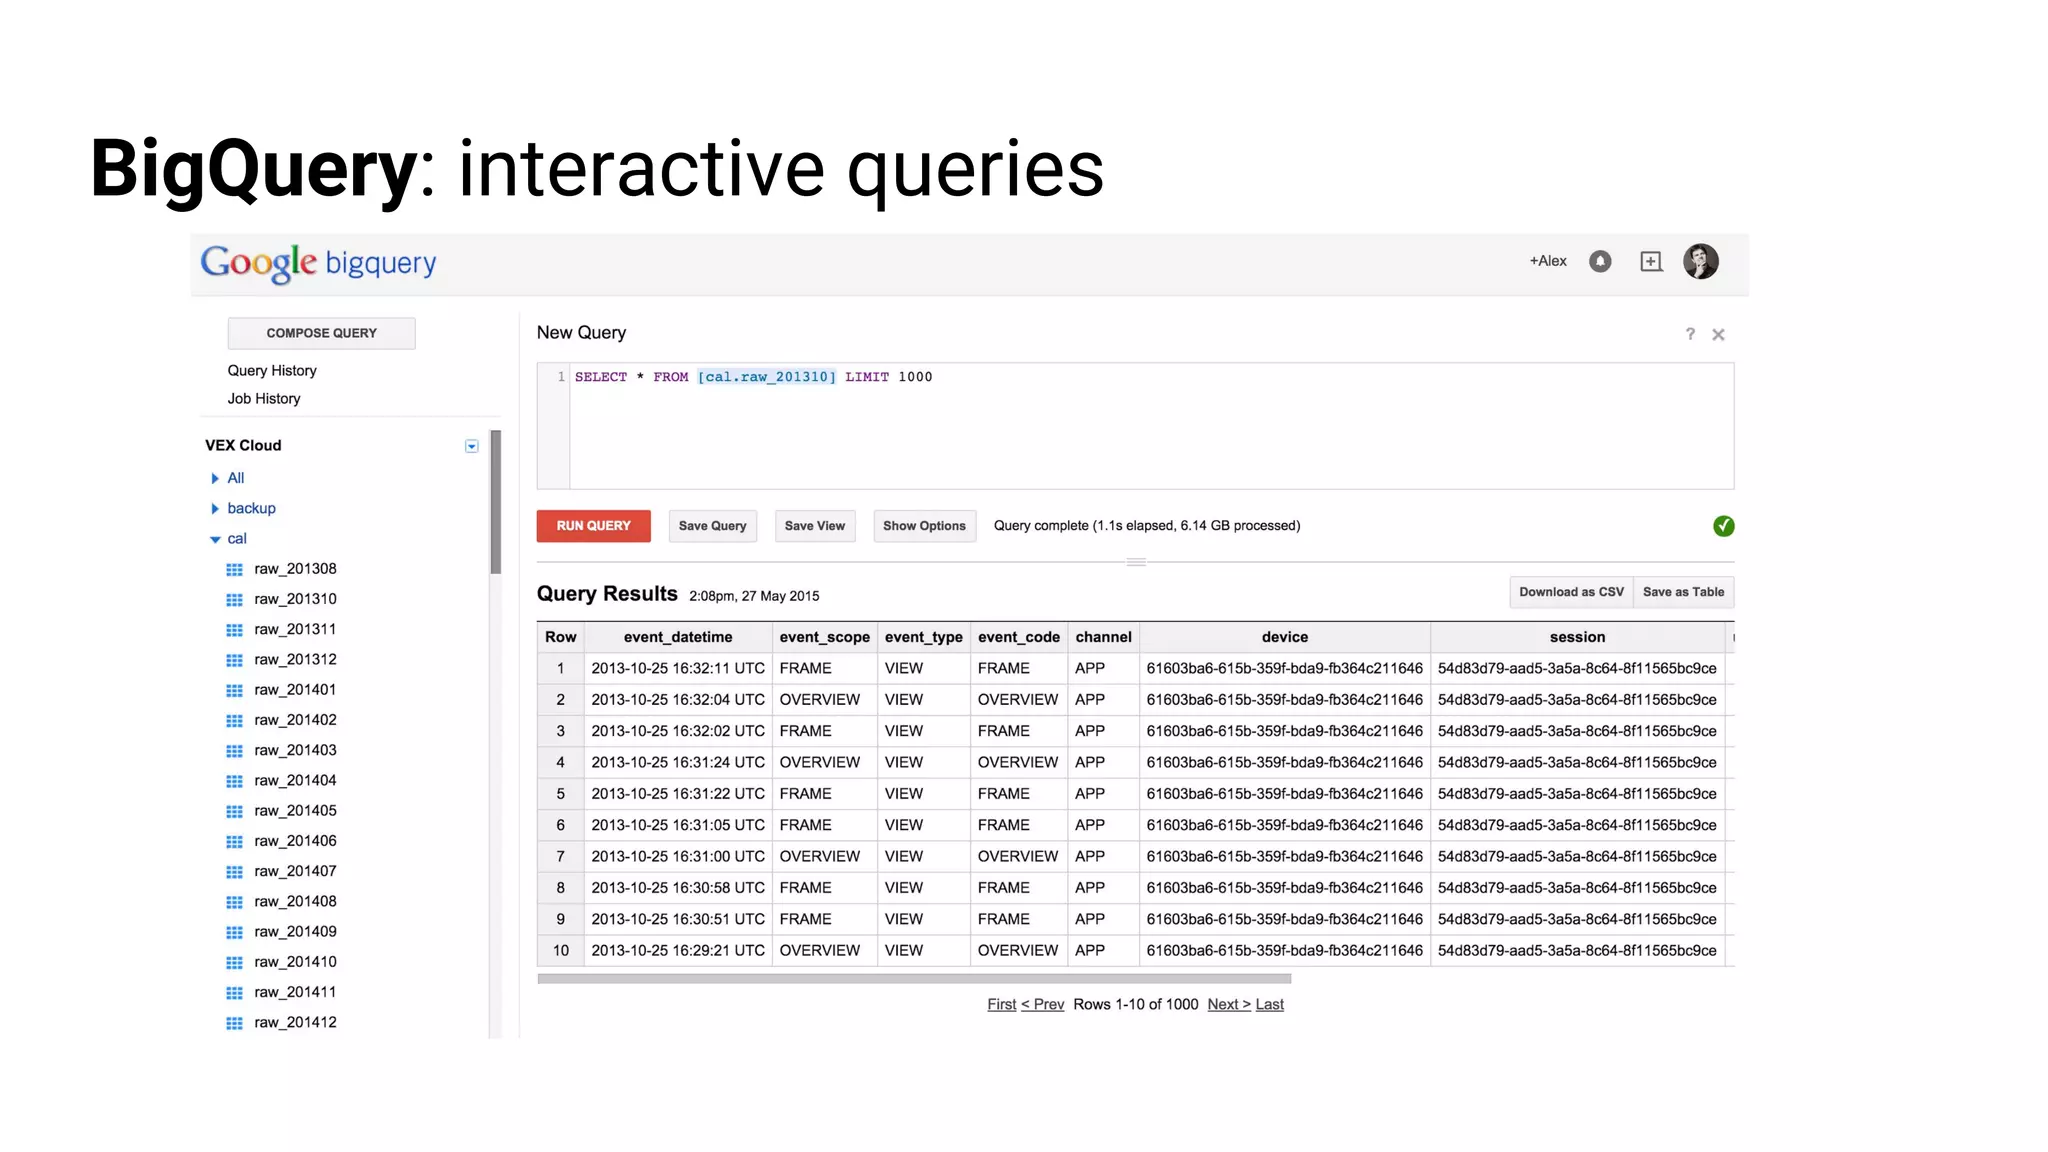Click Save View button
The image size is (2048, 1152).
point(815,526)
